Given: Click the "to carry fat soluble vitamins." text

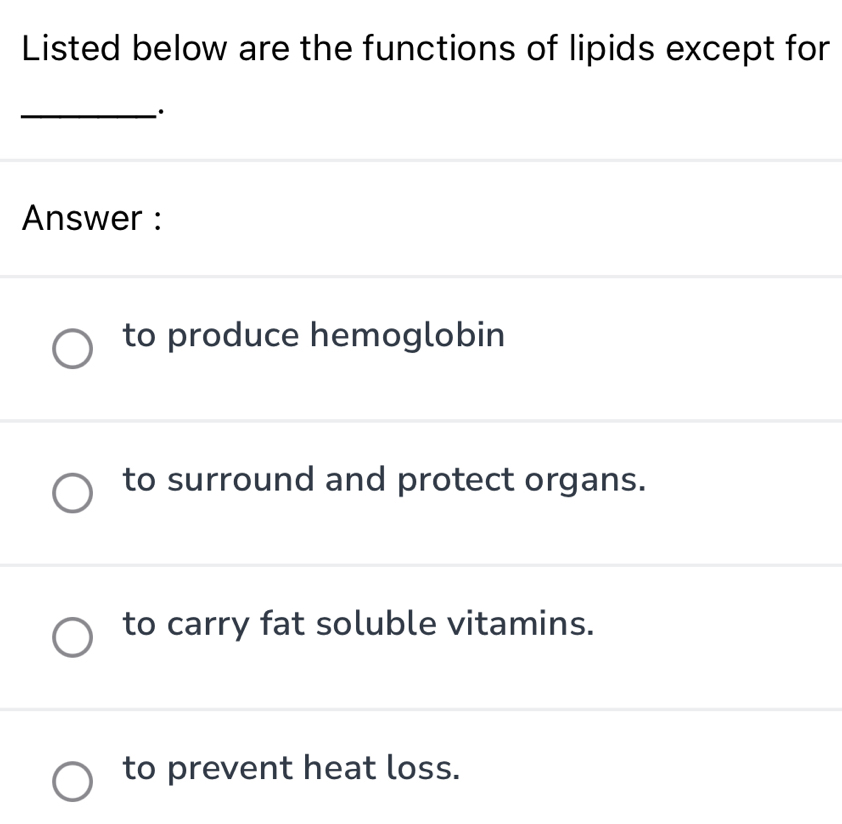Looking at the screenshot, I should 359,624.
